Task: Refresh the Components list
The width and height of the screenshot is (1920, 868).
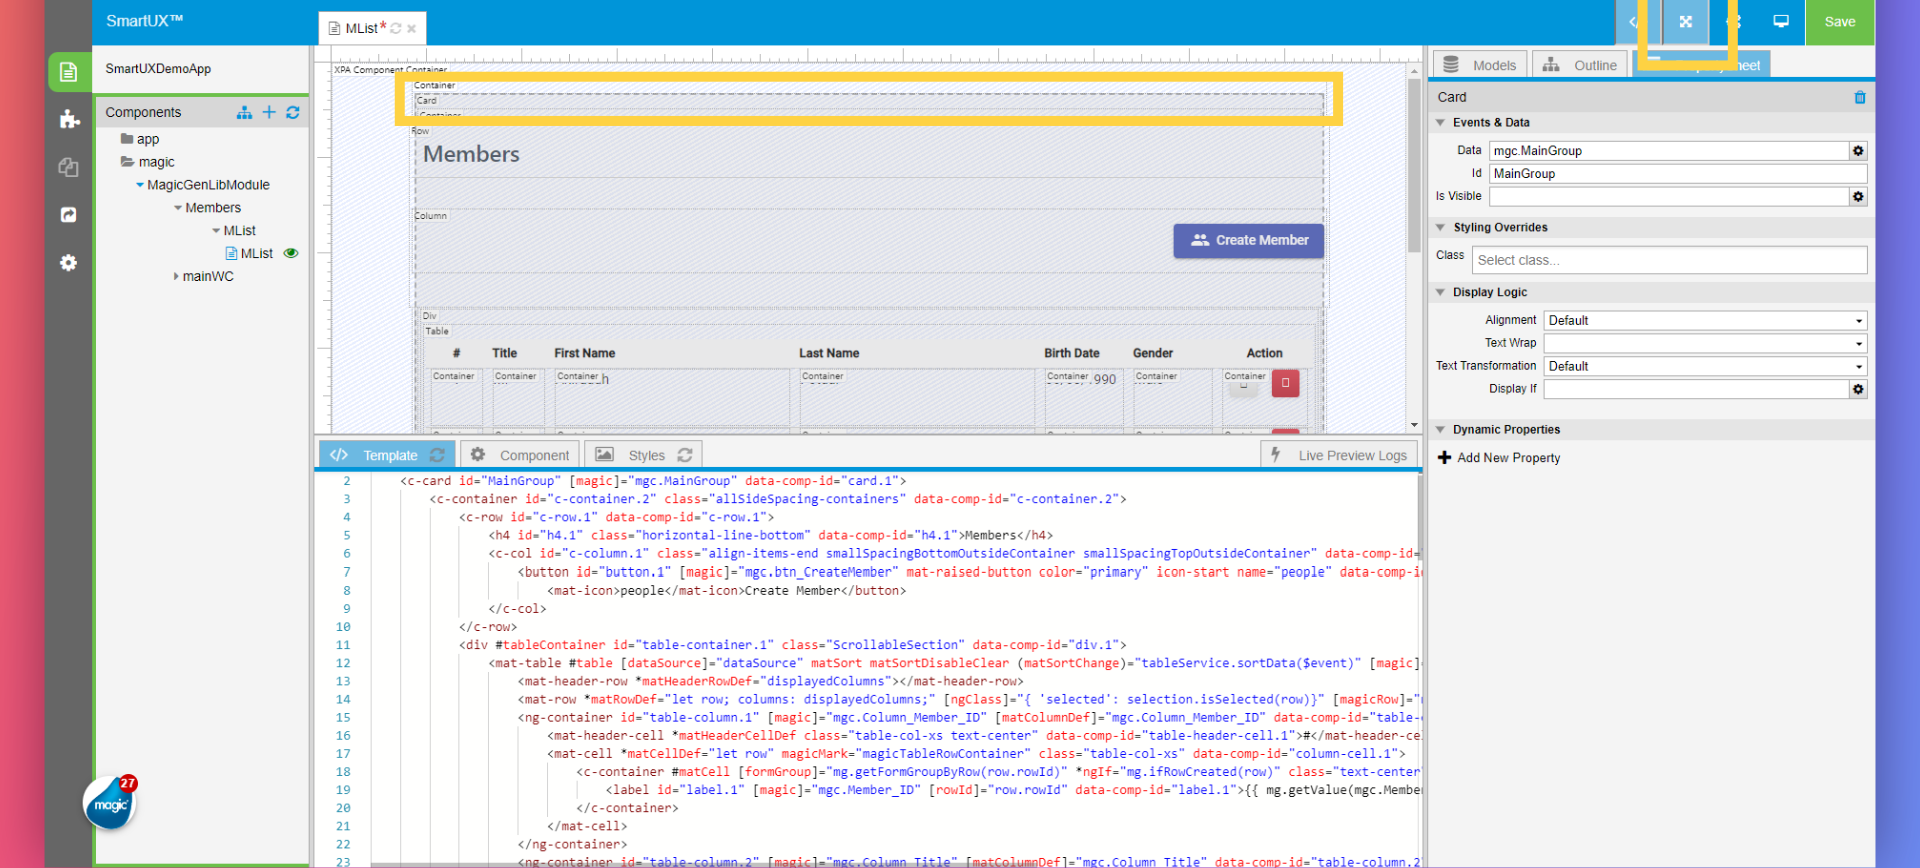Action: click(293, 112)
